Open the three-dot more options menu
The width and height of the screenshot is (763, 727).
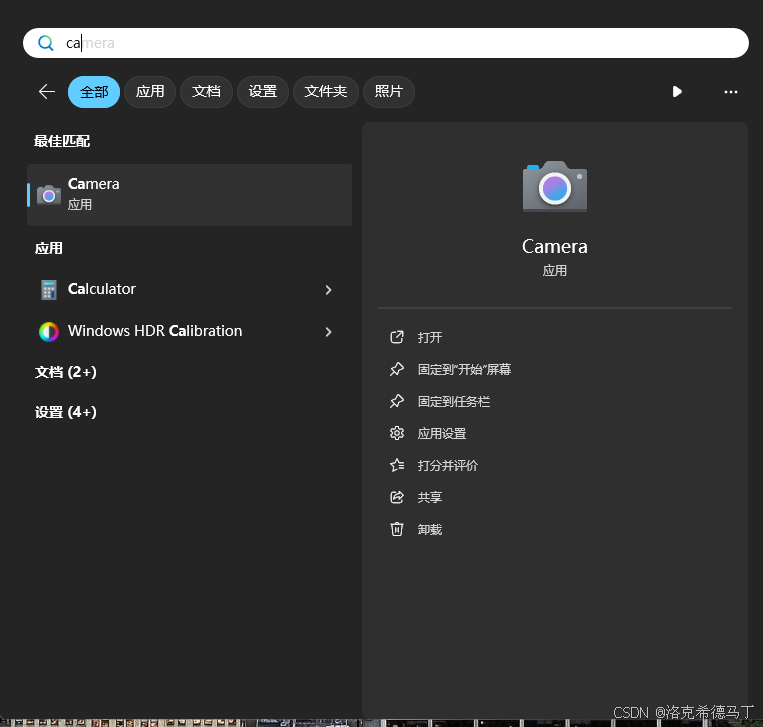[730, 91]
